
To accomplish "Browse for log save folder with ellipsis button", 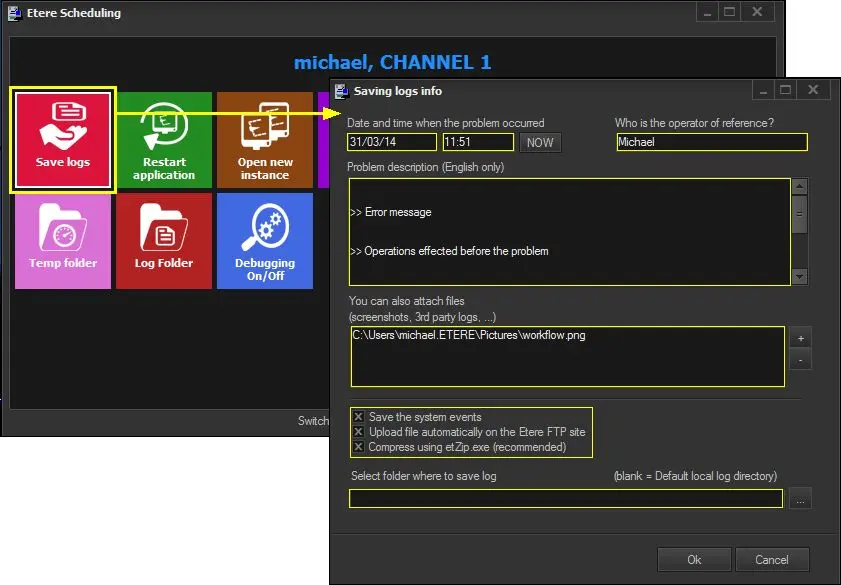I will [x=799, y=498].
